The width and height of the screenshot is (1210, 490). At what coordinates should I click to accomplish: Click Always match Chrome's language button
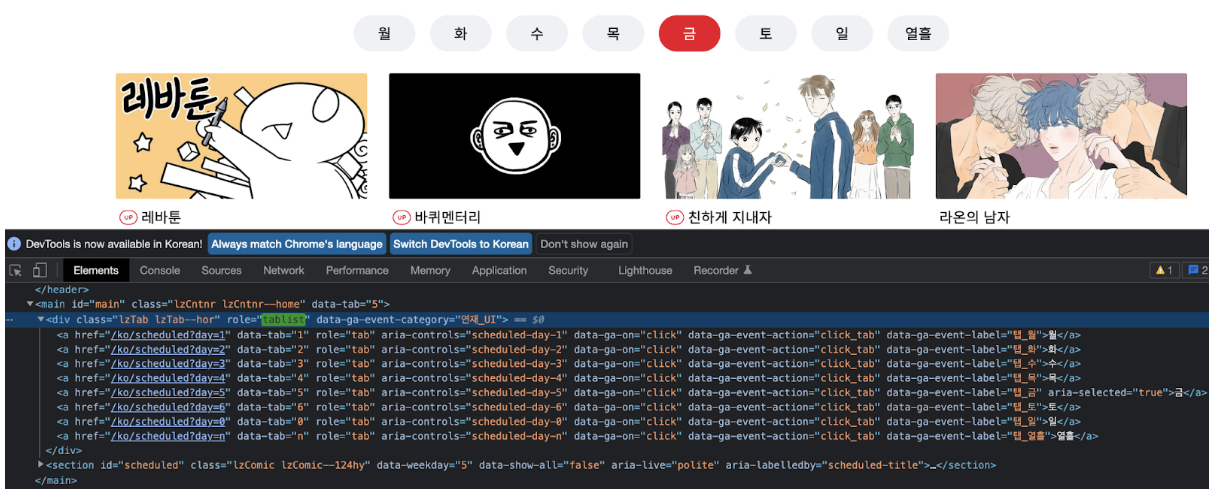(x=297, y=244)
